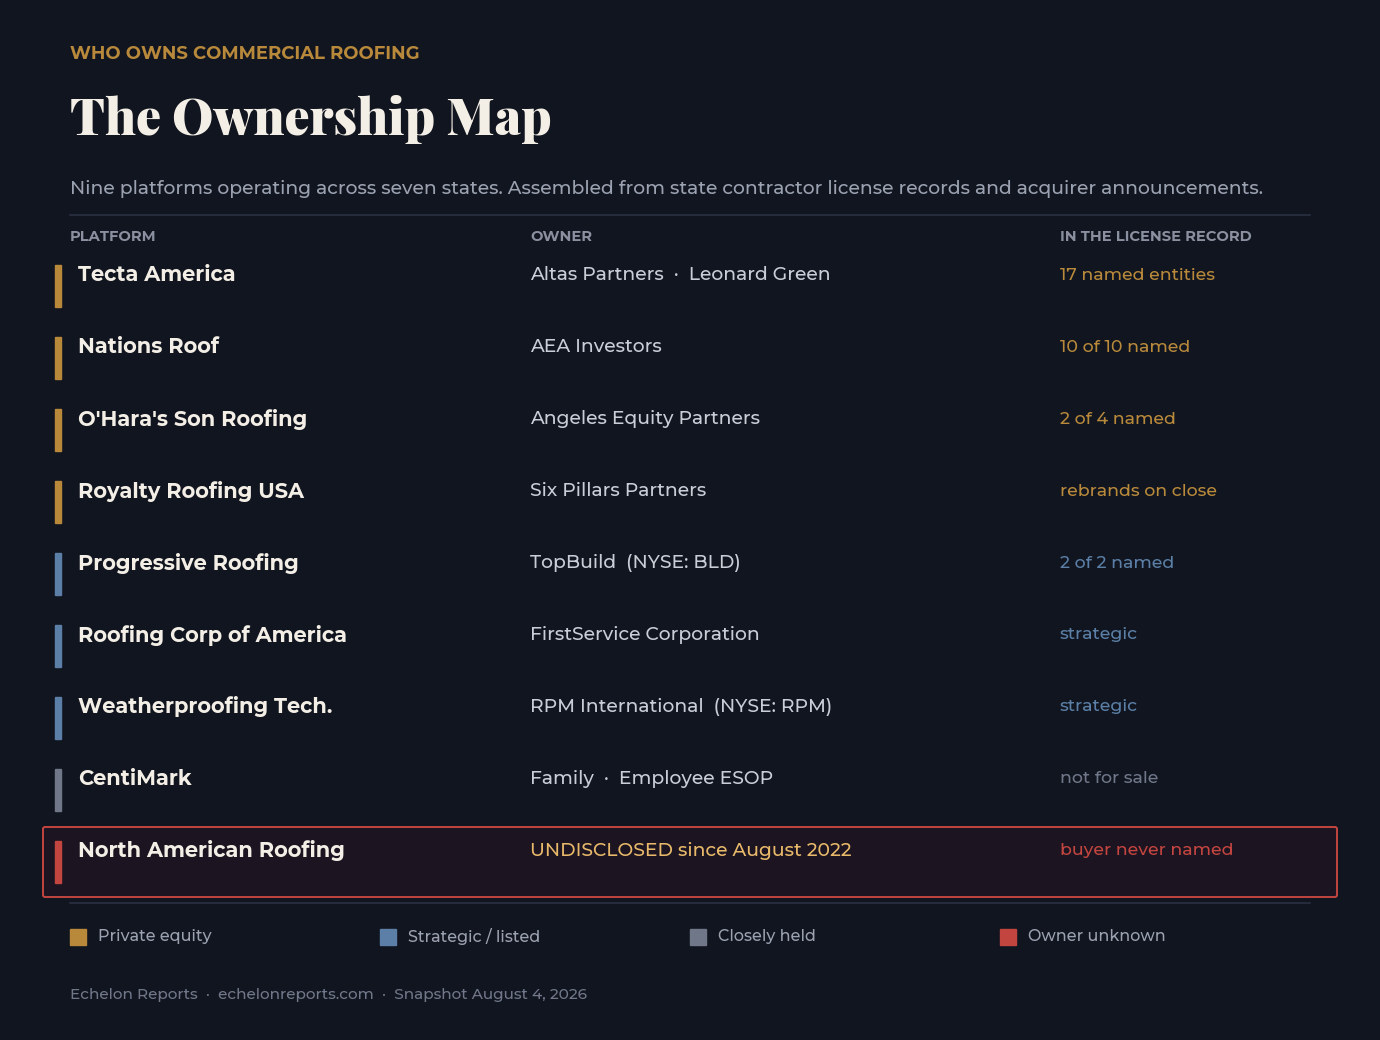Click the Echelon Reports footer credit
This screenshot has width=1380, height=1040.
click(134, 994)
